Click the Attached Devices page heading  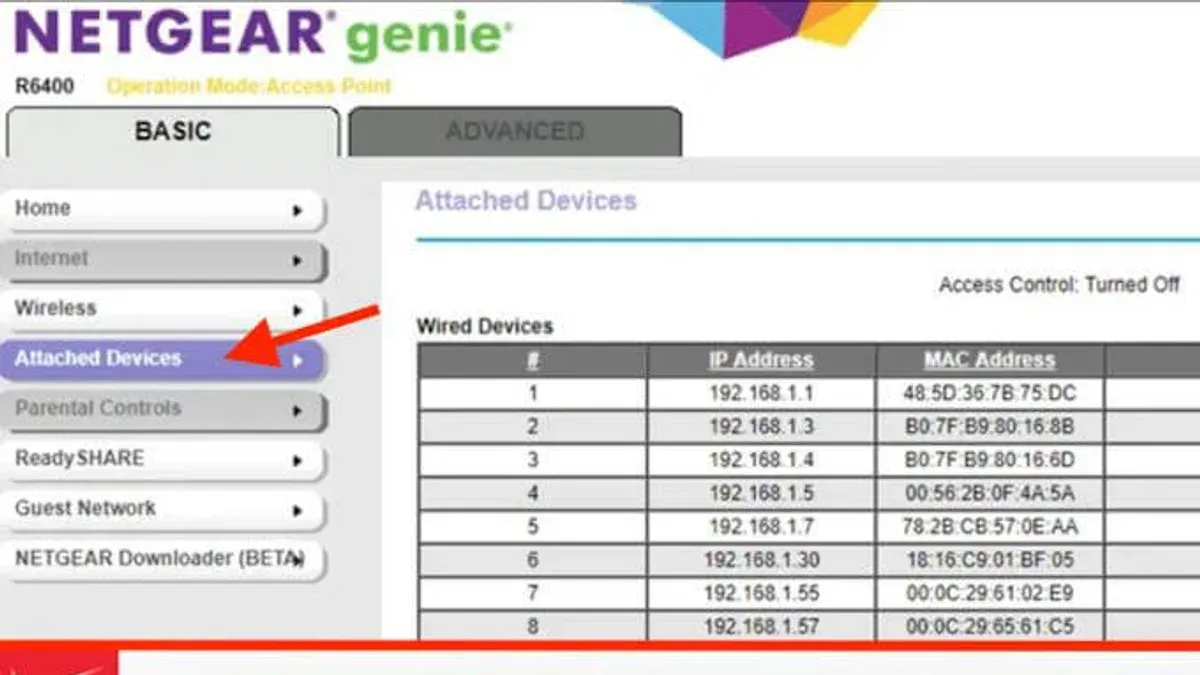tap(526, 201)
